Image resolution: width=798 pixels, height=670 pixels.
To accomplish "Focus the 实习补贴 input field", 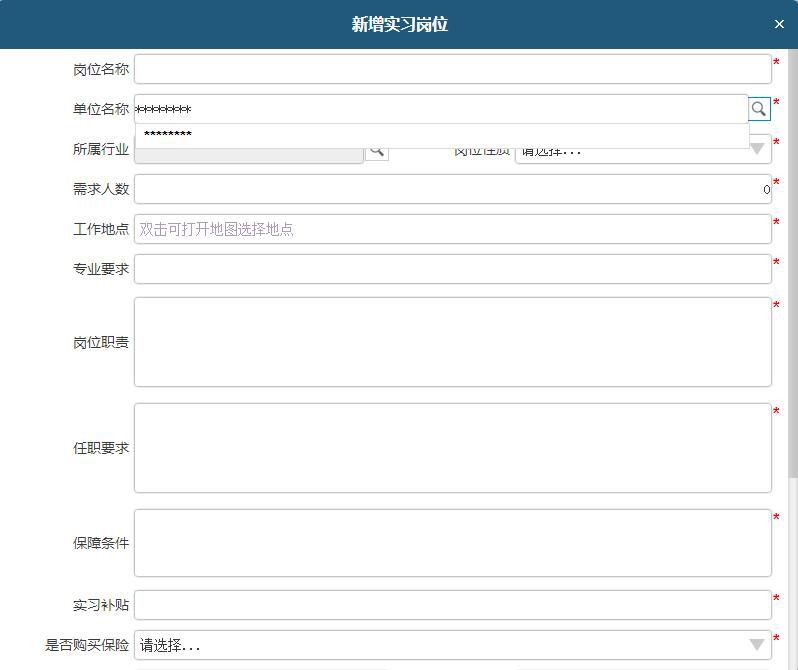I will (x=452, y=605).
